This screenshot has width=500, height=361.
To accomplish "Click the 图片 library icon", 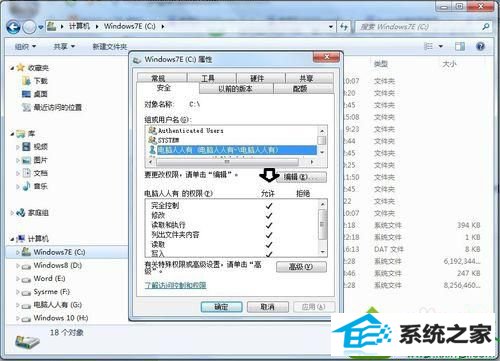I will tap(26, 160).
